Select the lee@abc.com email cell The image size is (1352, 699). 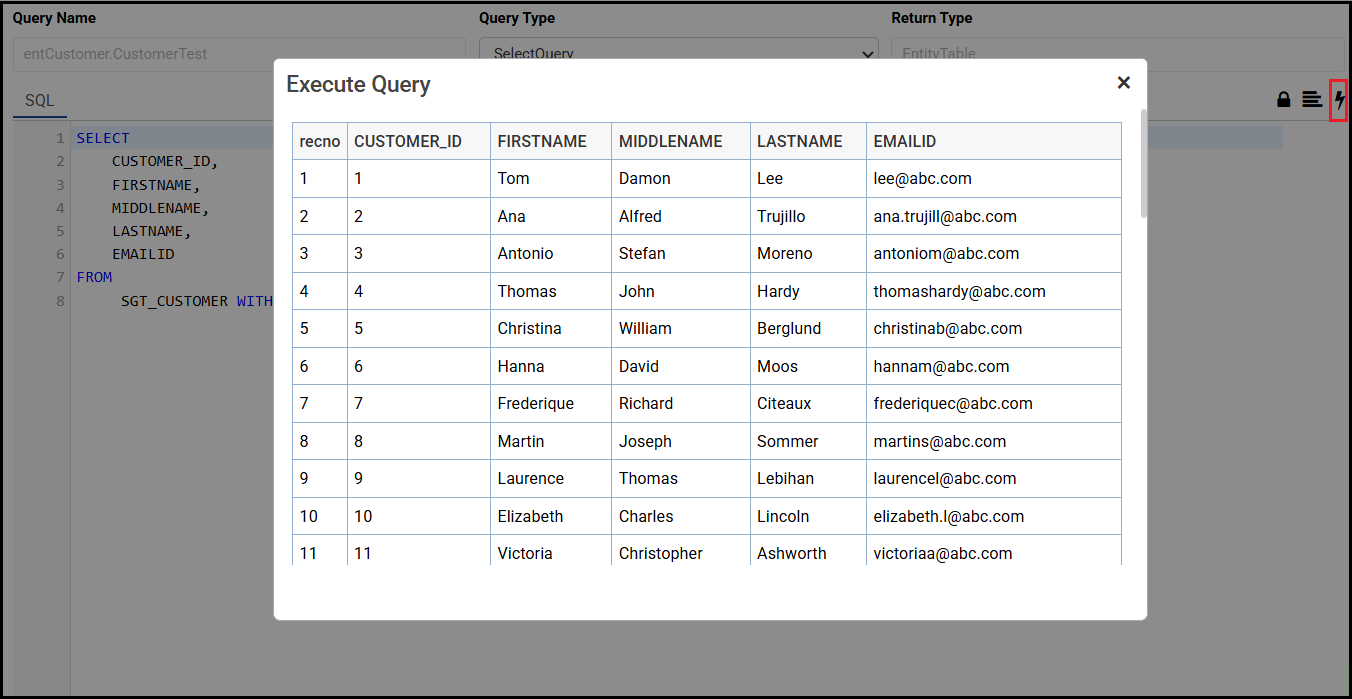point(922,179)
